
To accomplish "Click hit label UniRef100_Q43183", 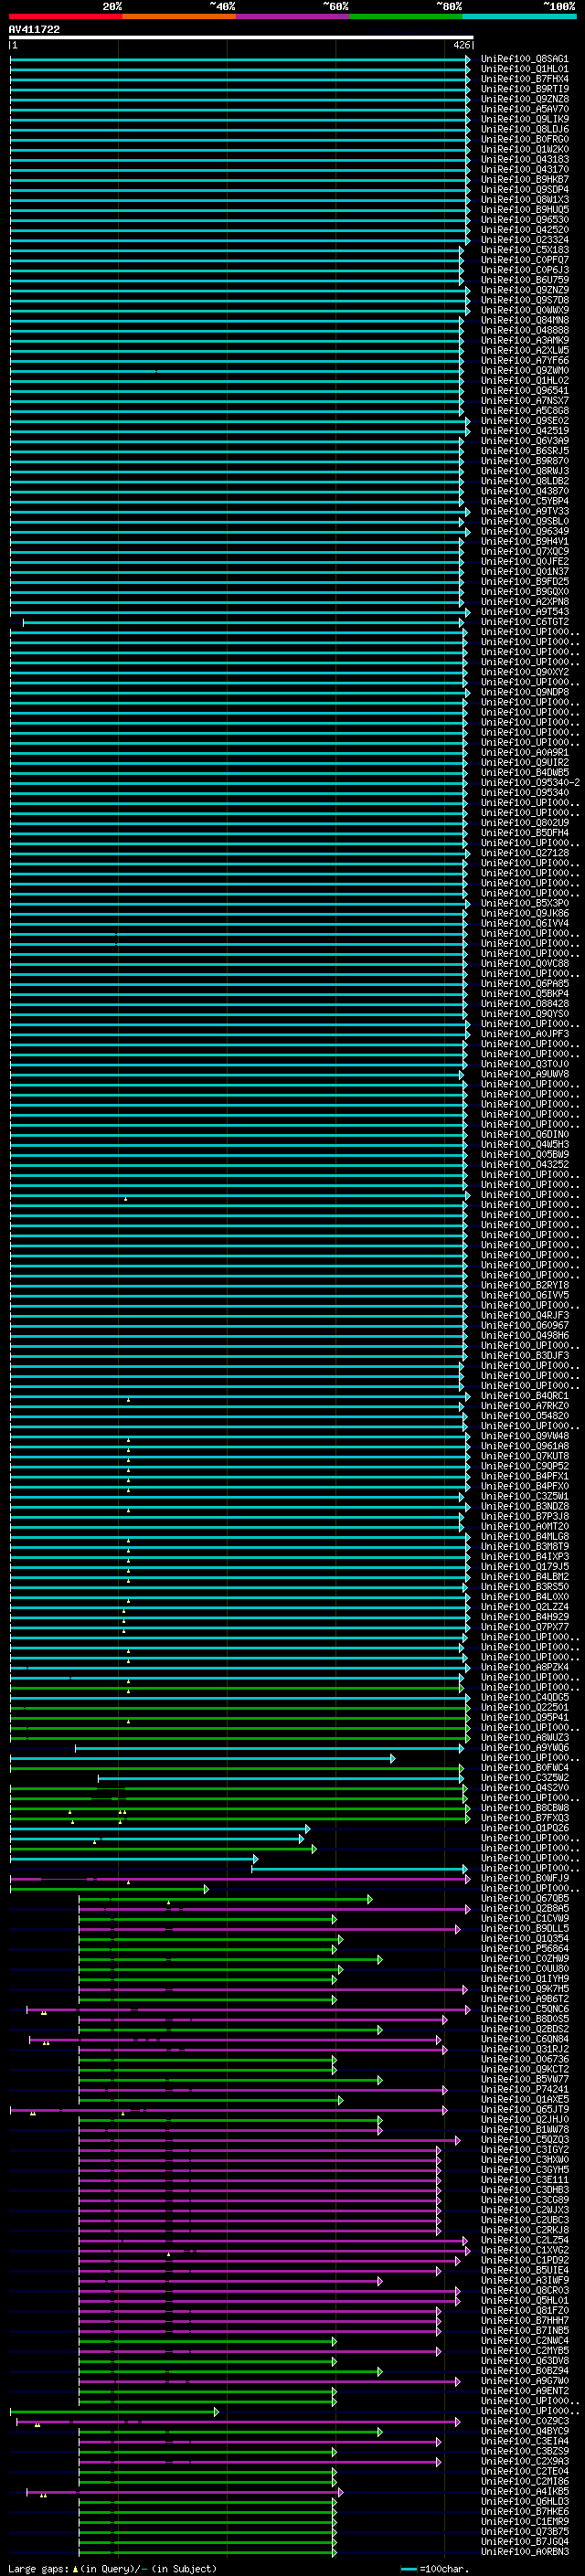I will coord(524,159).
